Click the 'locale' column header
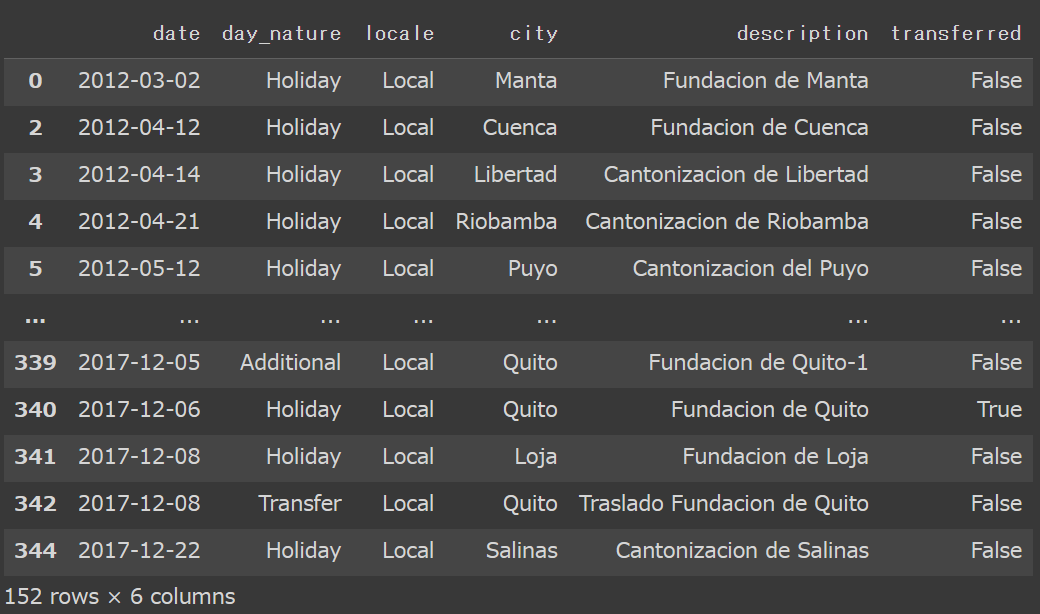Viewport: 1040px width, 614px height. 400,34
